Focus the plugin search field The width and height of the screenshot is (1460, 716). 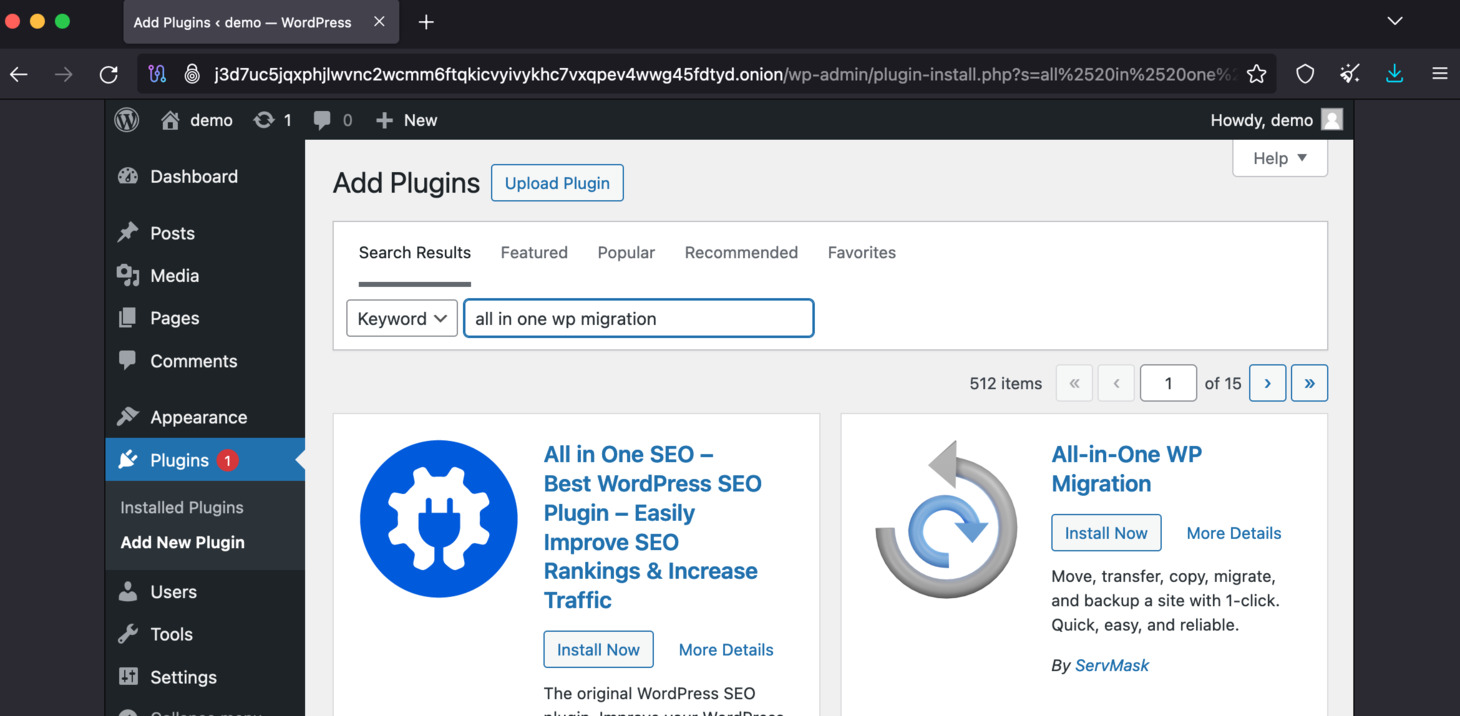639,318
